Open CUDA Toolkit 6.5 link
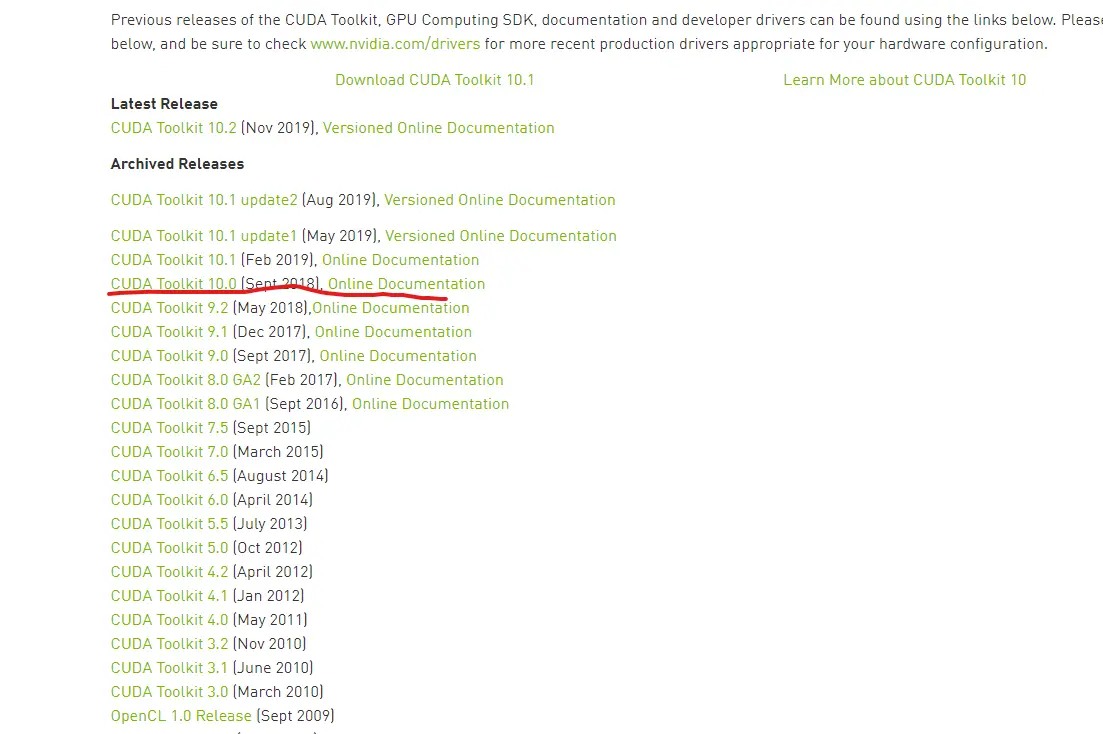1103x734 pixels. (170, 475)
